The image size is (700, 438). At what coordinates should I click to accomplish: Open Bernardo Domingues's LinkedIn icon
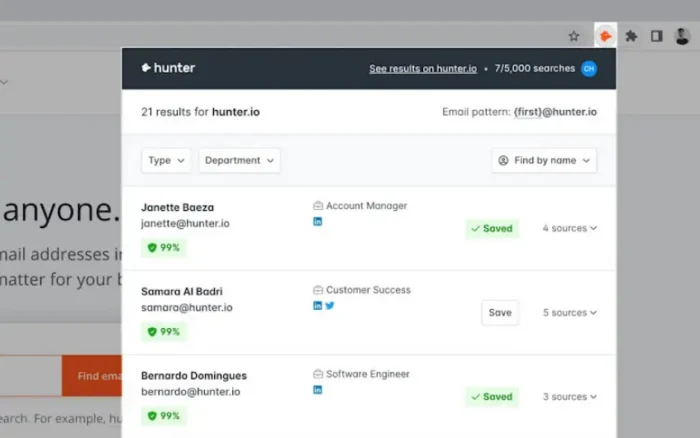coord(317,390)
